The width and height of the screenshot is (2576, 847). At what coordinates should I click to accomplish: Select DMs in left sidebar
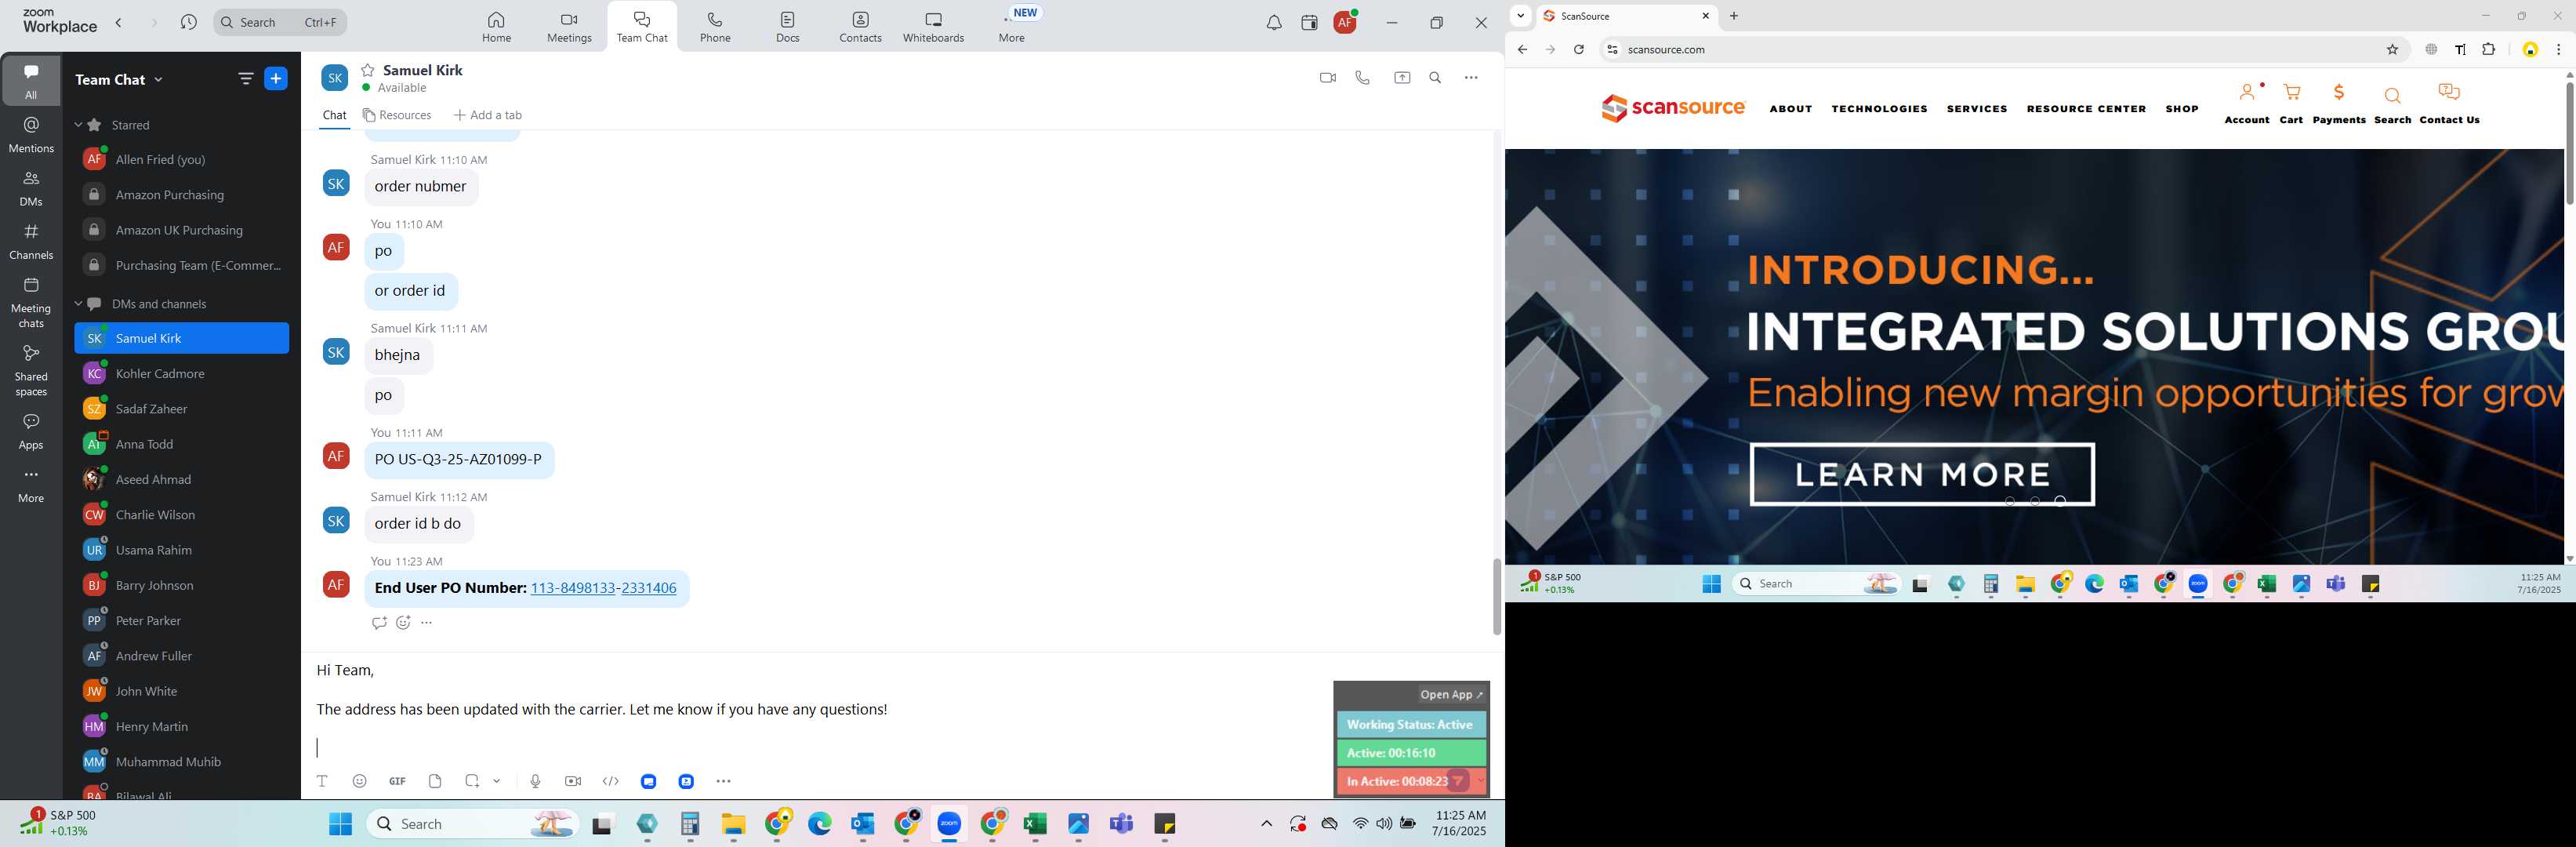(31, 188)
